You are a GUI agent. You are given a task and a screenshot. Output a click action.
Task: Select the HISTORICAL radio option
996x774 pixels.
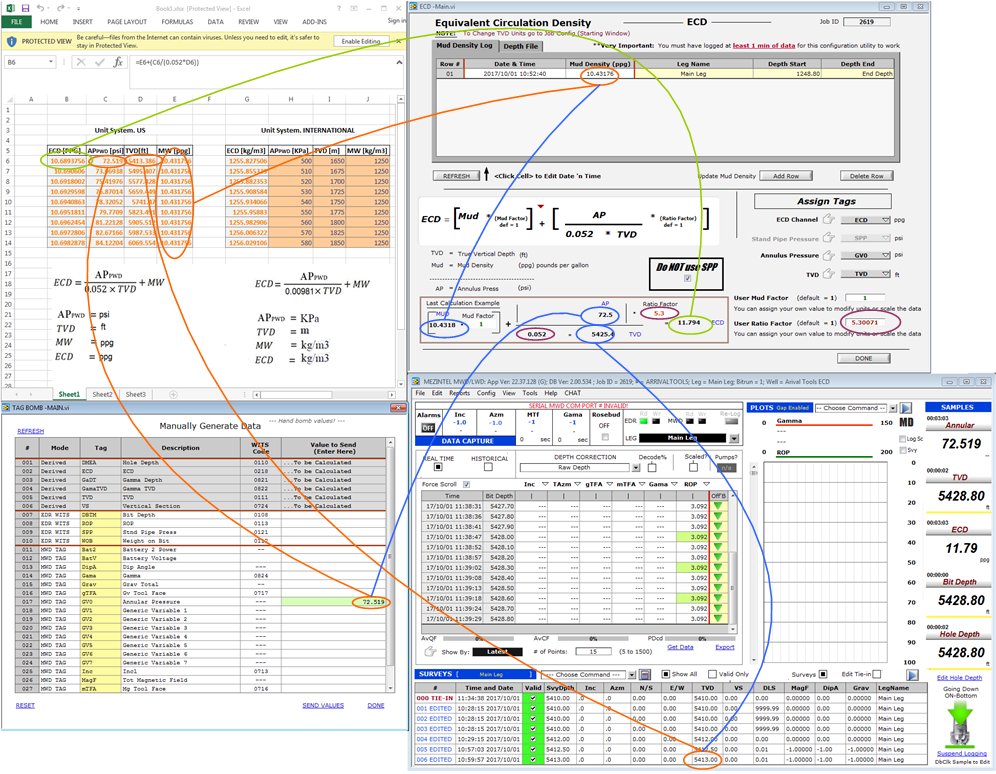point(488,467)
